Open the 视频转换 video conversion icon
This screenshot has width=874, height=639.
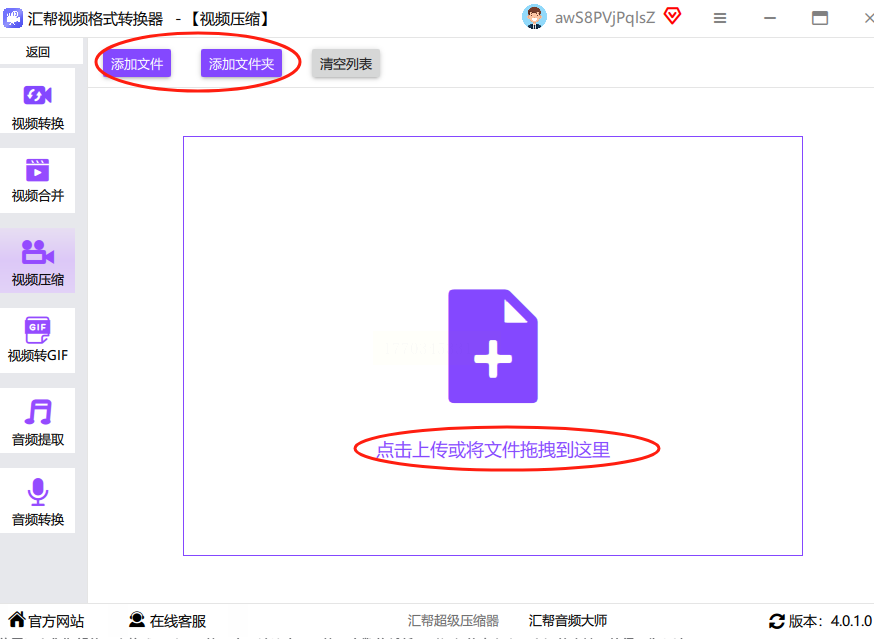[x=37, y=95]
